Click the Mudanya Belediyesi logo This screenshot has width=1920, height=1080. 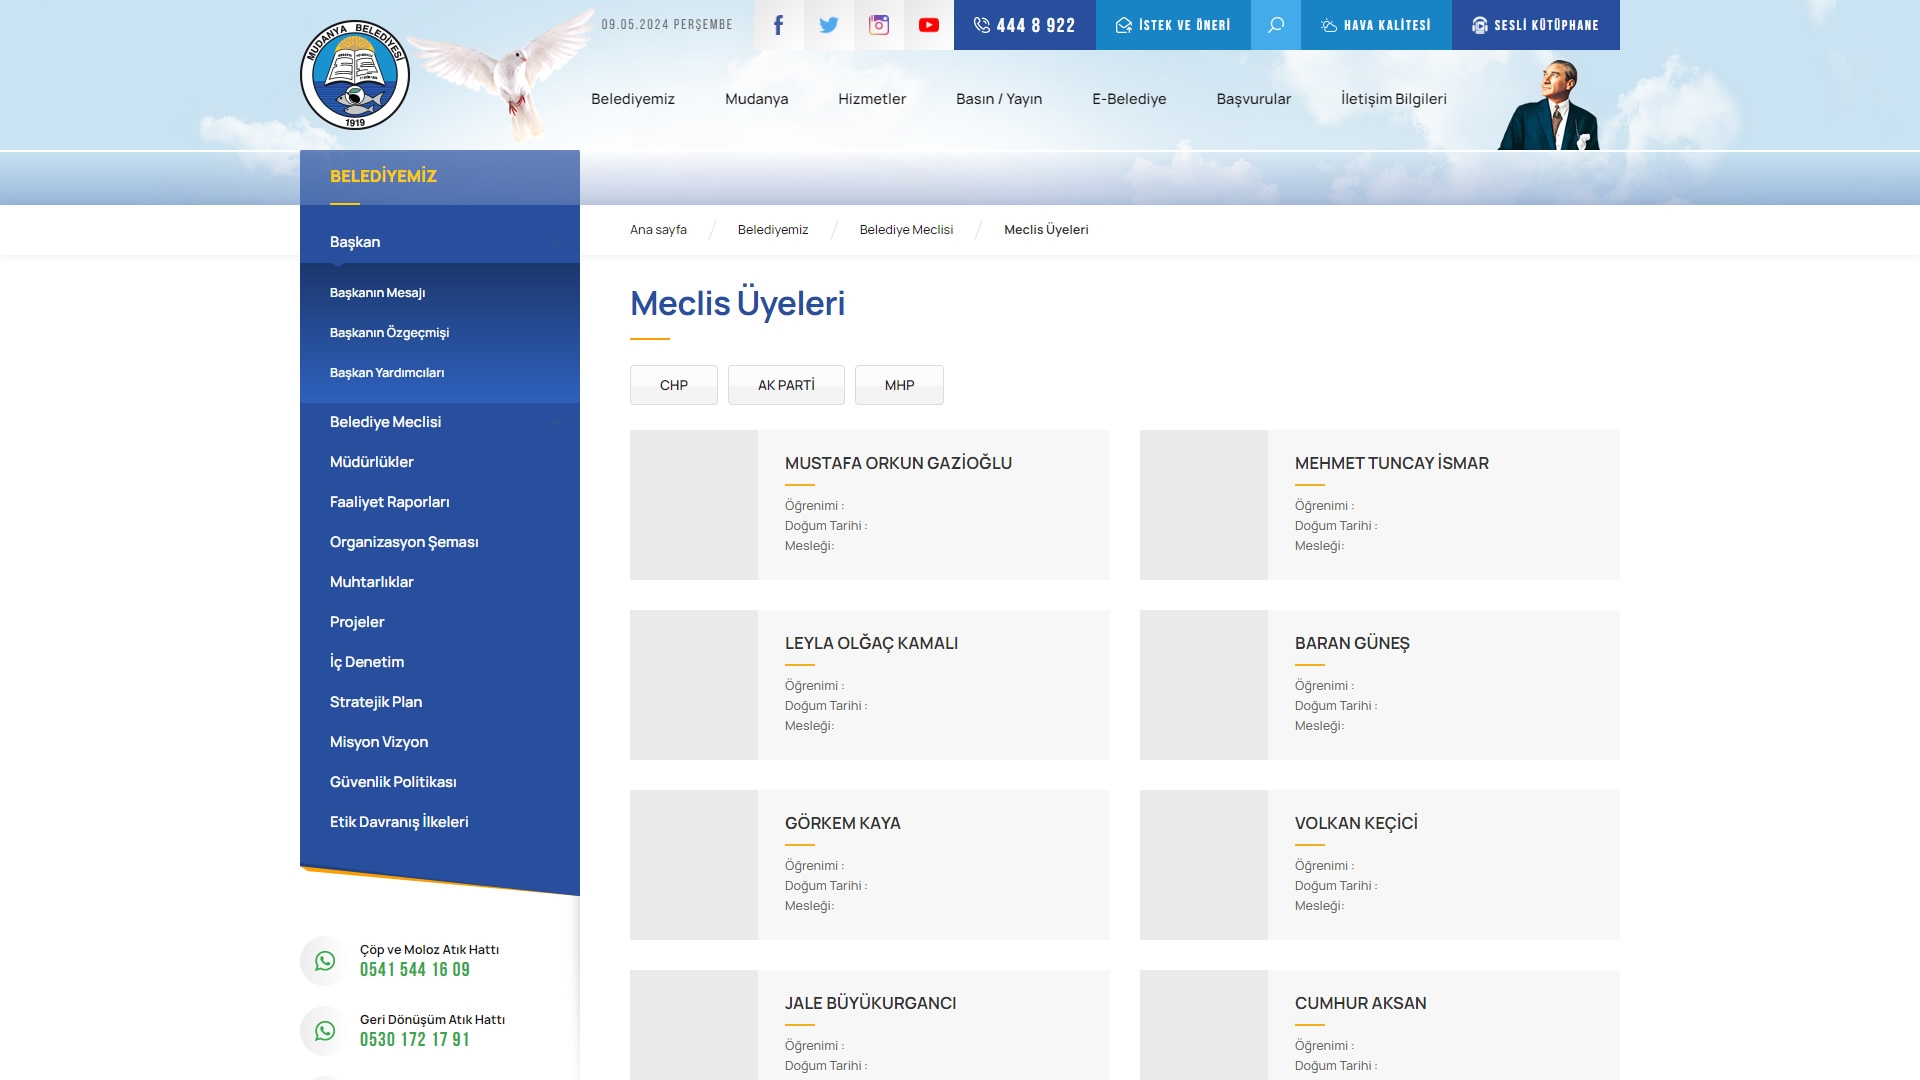click(355, 75)
